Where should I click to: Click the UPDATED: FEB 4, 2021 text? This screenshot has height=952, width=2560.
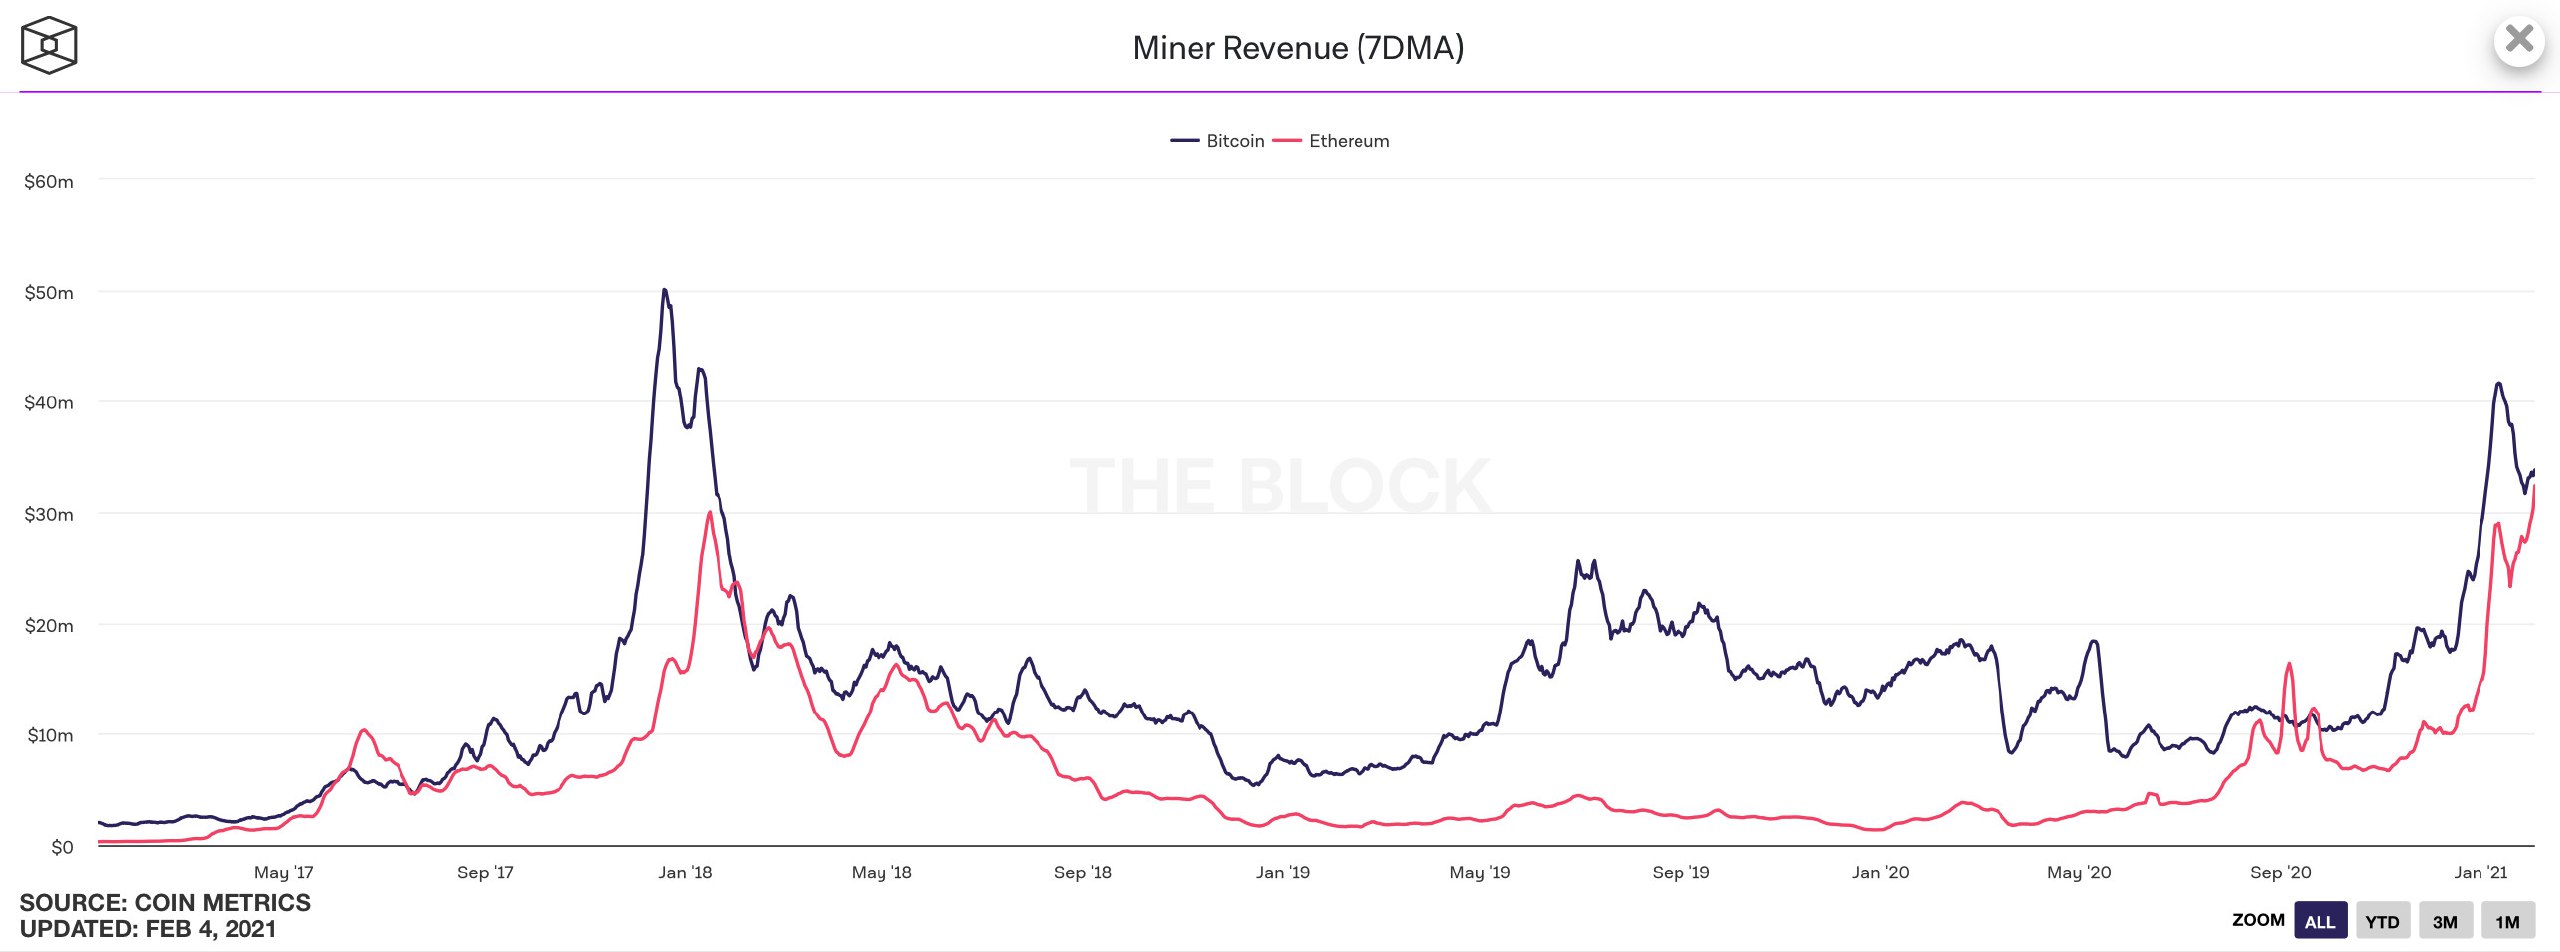click(148, 929)
